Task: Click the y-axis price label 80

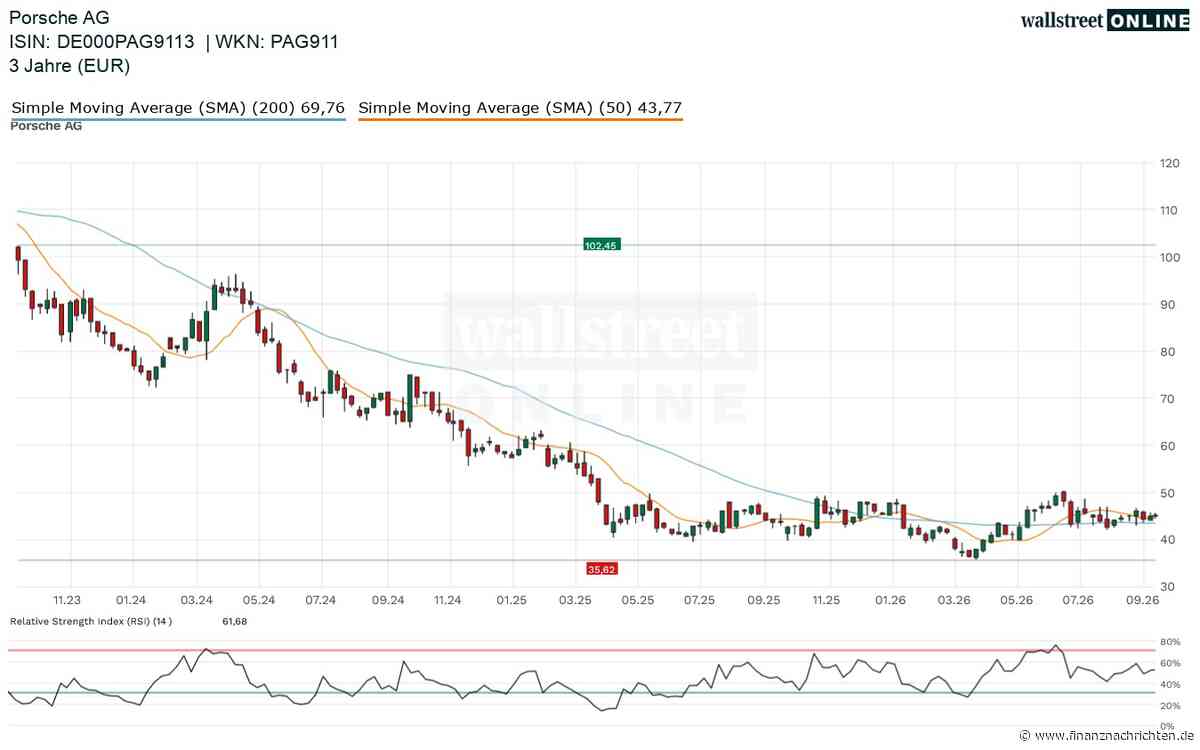Action: pyautogui.click(x=1167, y=351)
